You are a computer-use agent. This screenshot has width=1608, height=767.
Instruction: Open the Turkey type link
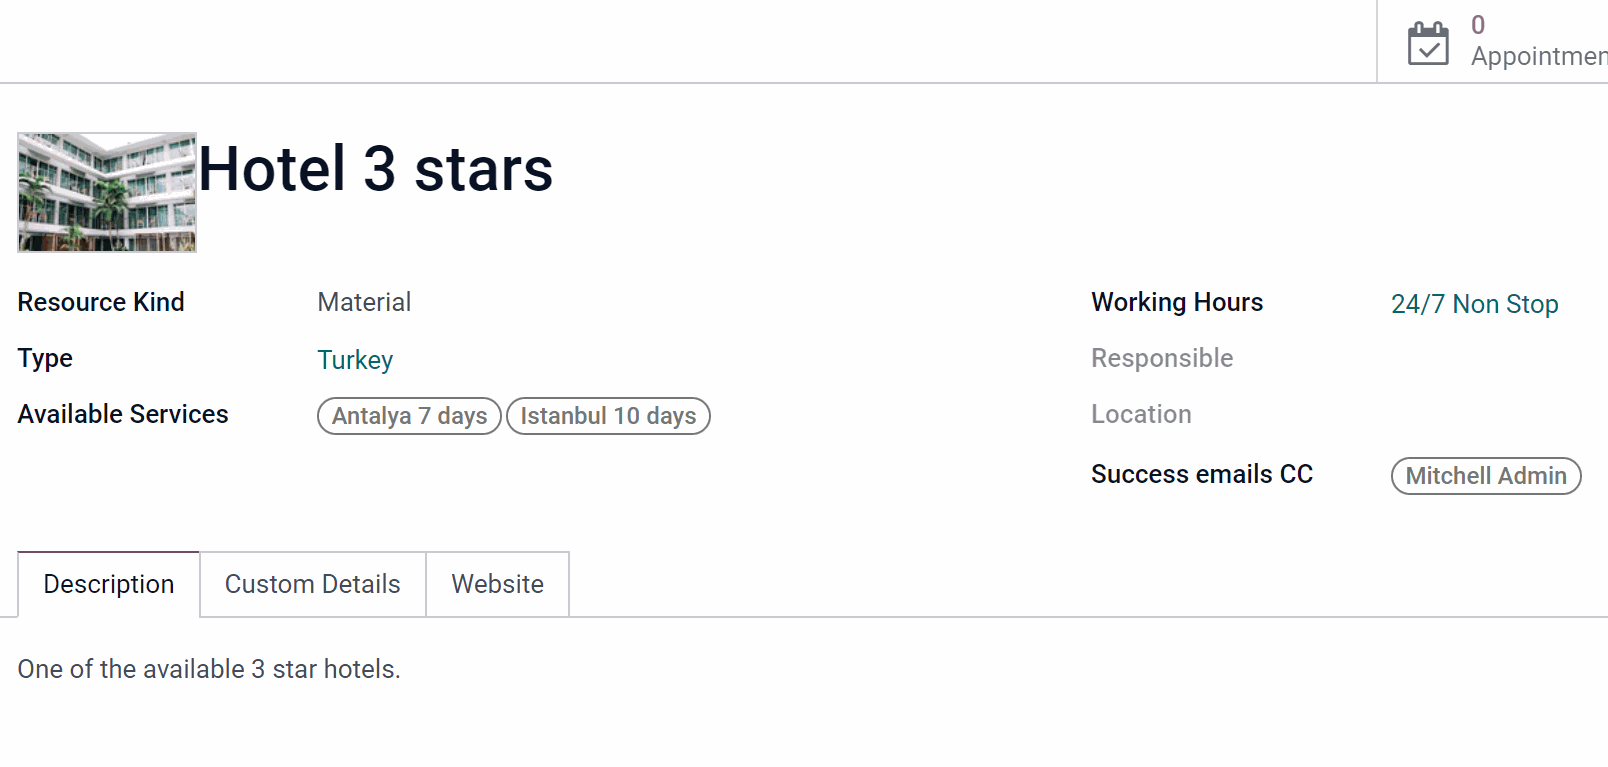tap(355, 360)
